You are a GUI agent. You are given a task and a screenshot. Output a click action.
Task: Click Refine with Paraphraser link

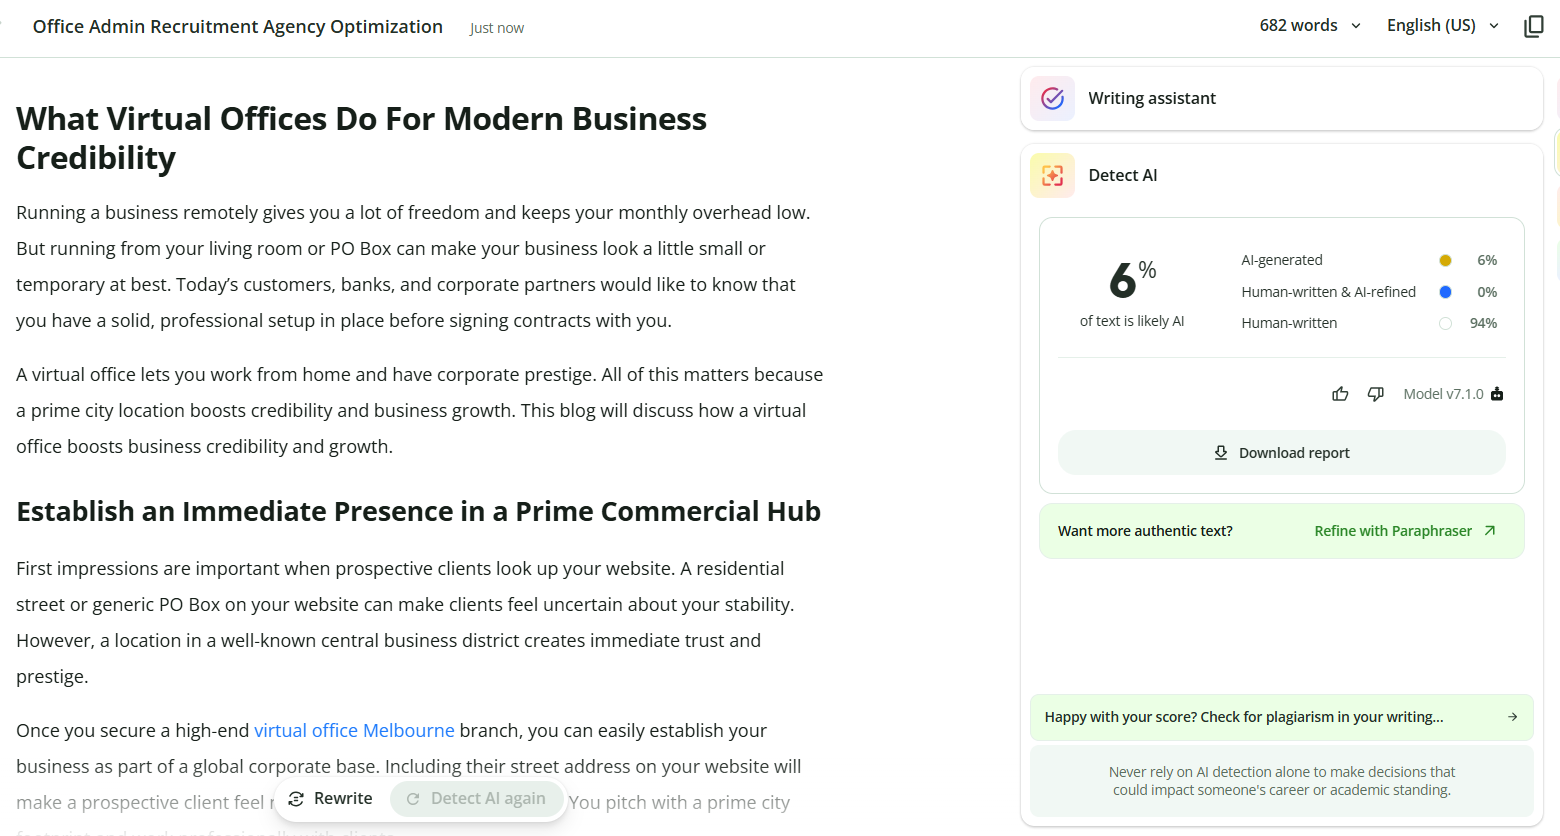point(1393,531)
